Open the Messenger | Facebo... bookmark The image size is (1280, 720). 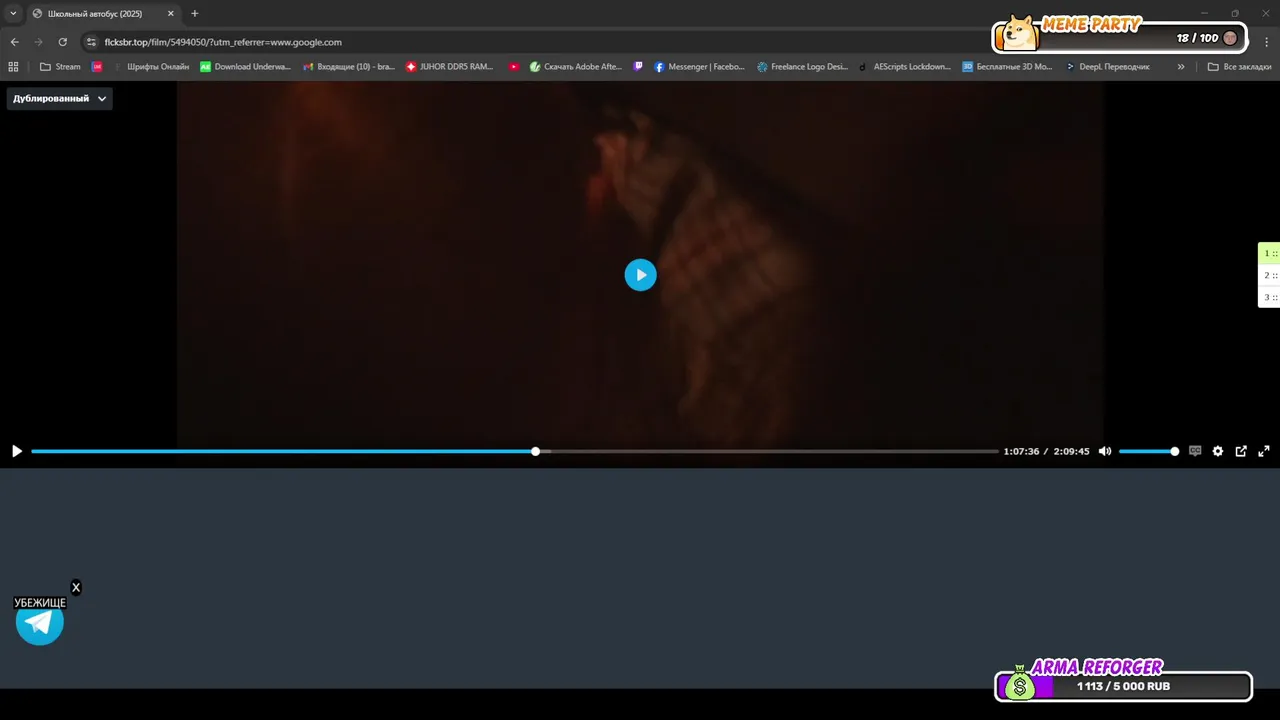click(700, 67)
